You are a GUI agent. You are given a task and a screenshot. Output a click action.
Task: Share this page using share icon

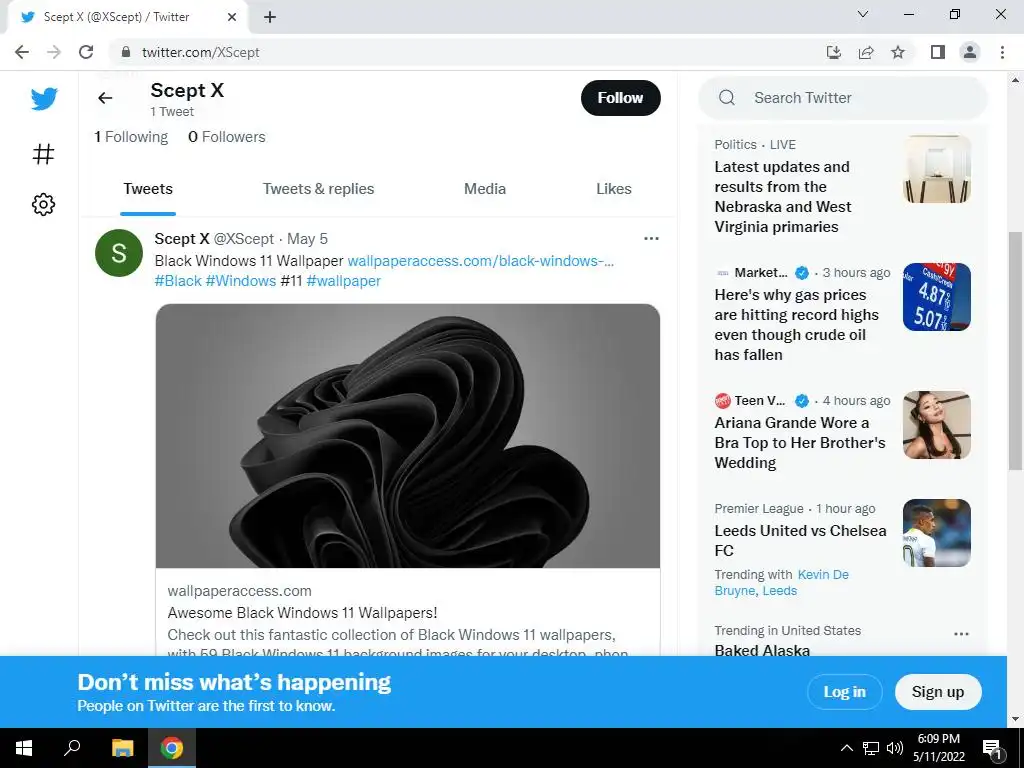coord(866,52)
